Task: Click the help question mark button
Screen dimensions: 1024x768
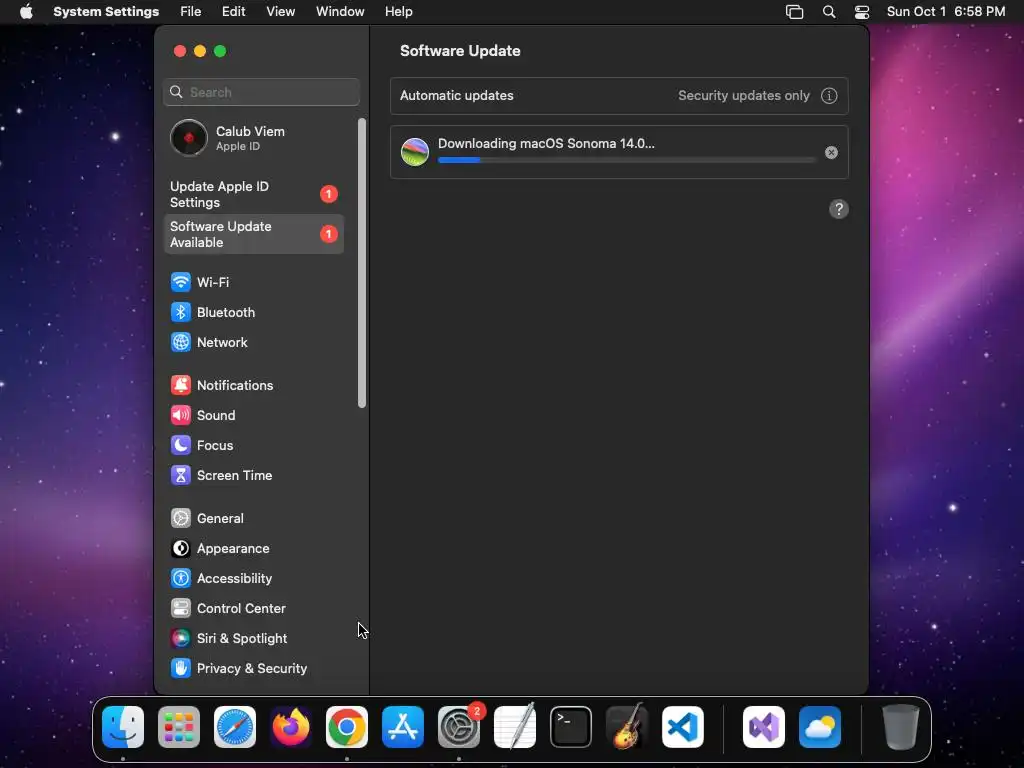Action: [x=839, y=210]
